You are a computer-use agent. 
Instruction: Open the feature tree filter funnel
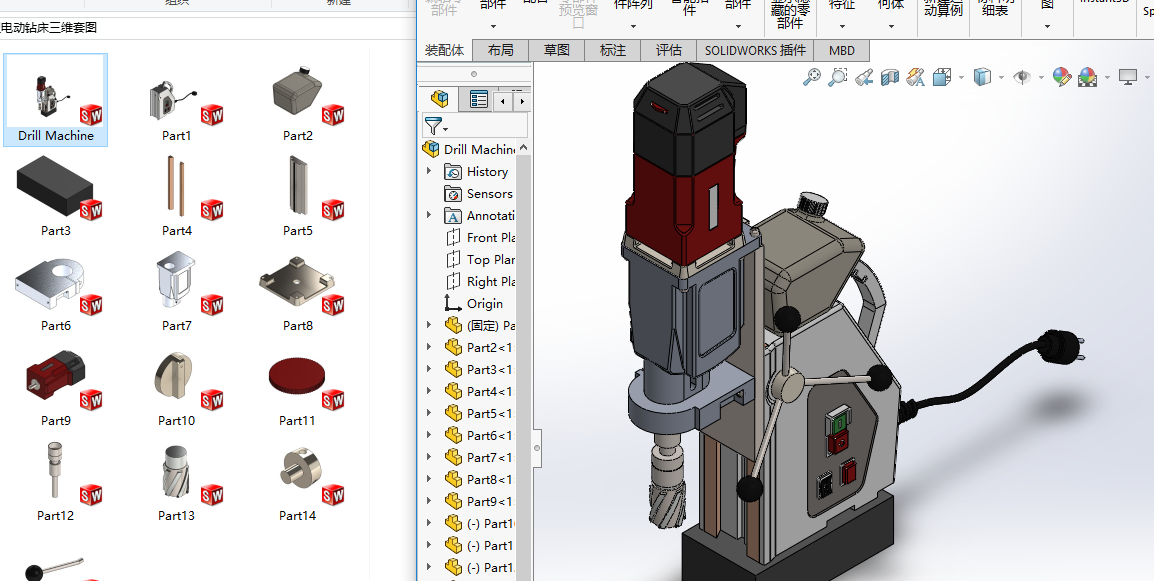coord(433,126)
